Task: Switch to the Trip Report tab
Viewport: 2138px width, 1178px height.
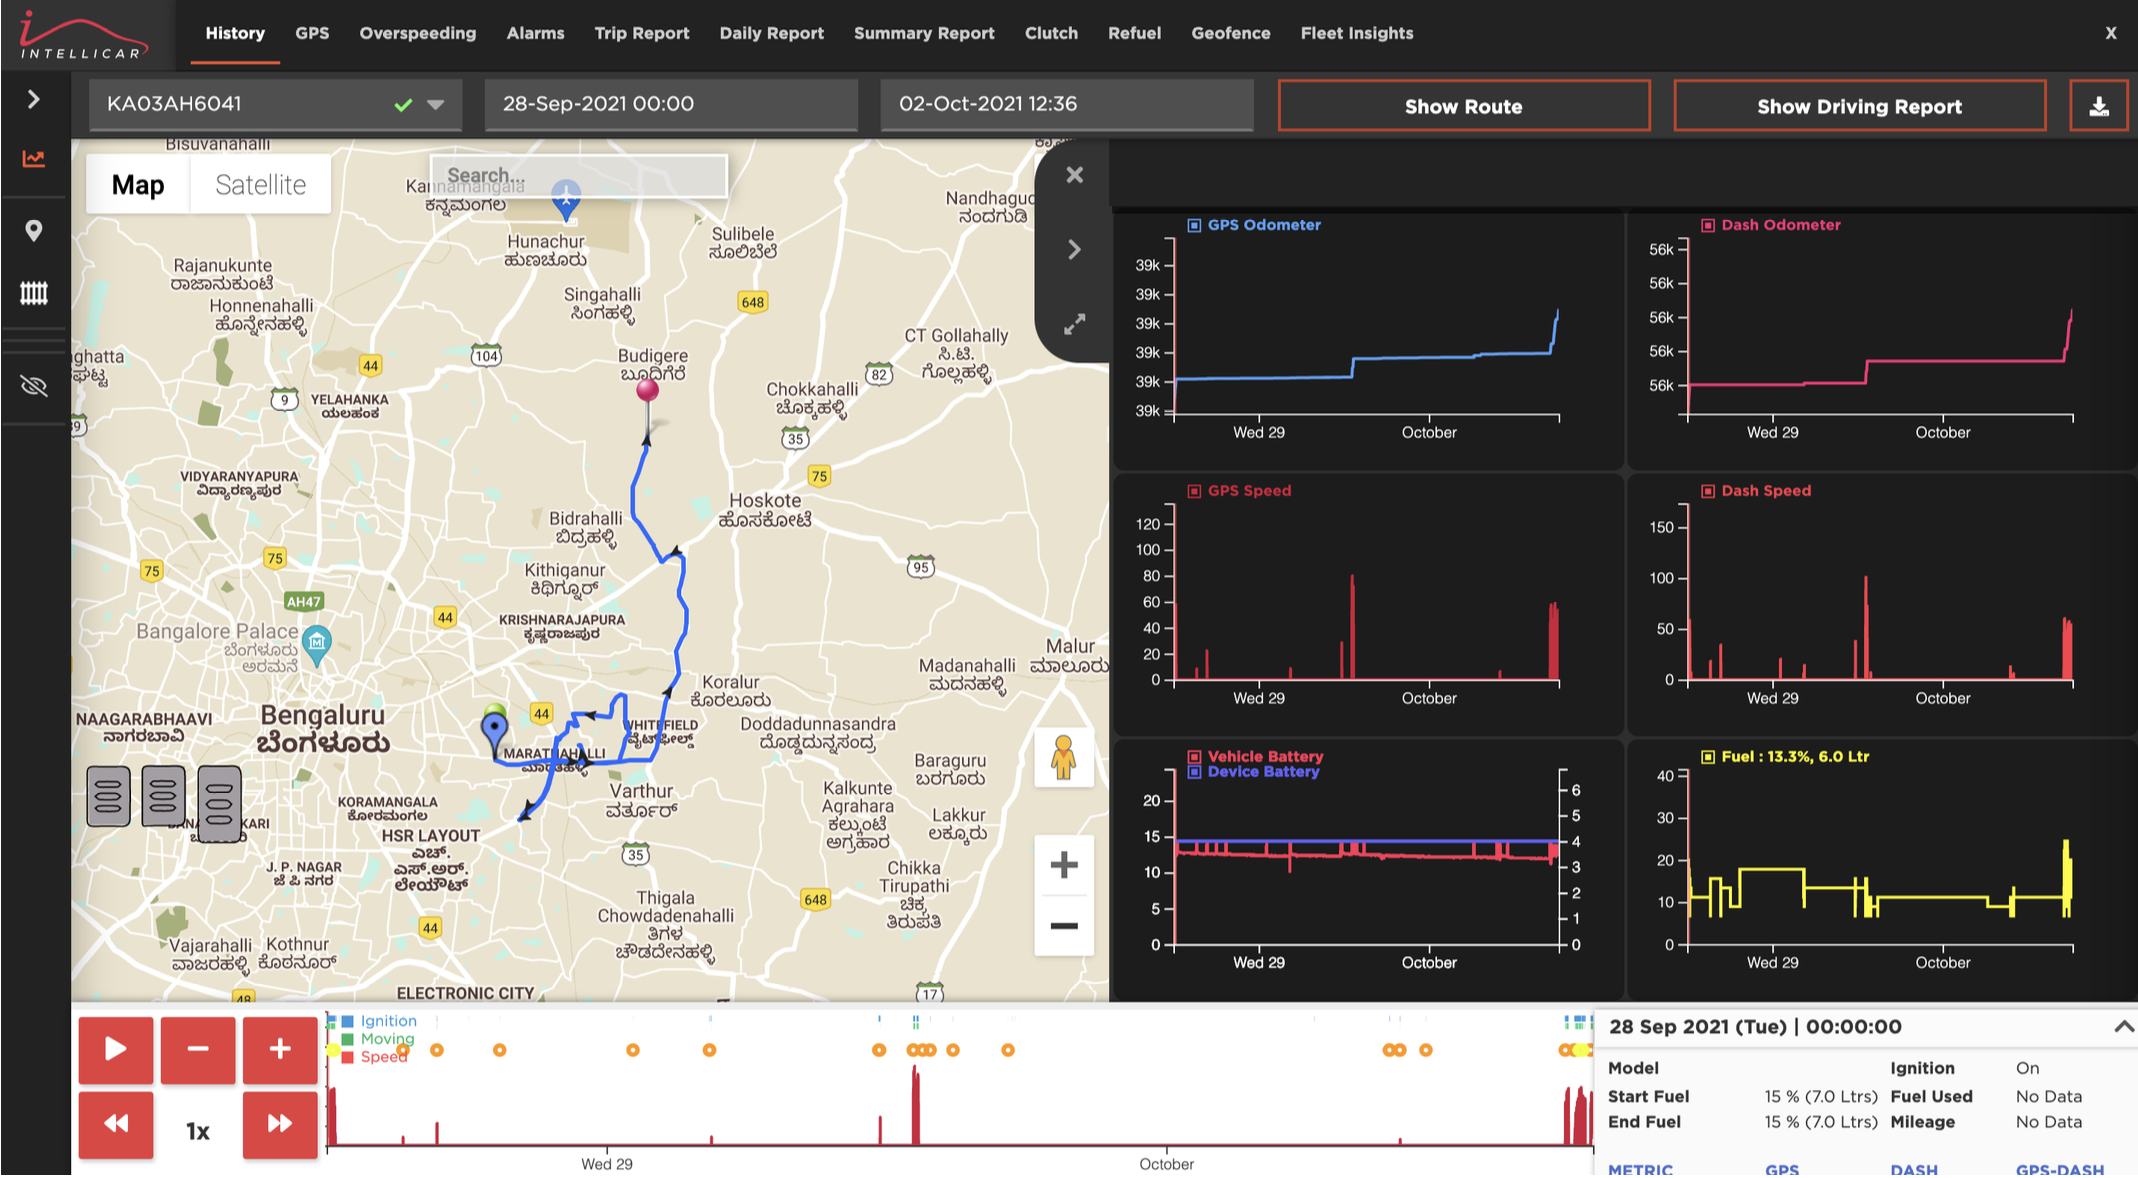Action: click(641, 33)
